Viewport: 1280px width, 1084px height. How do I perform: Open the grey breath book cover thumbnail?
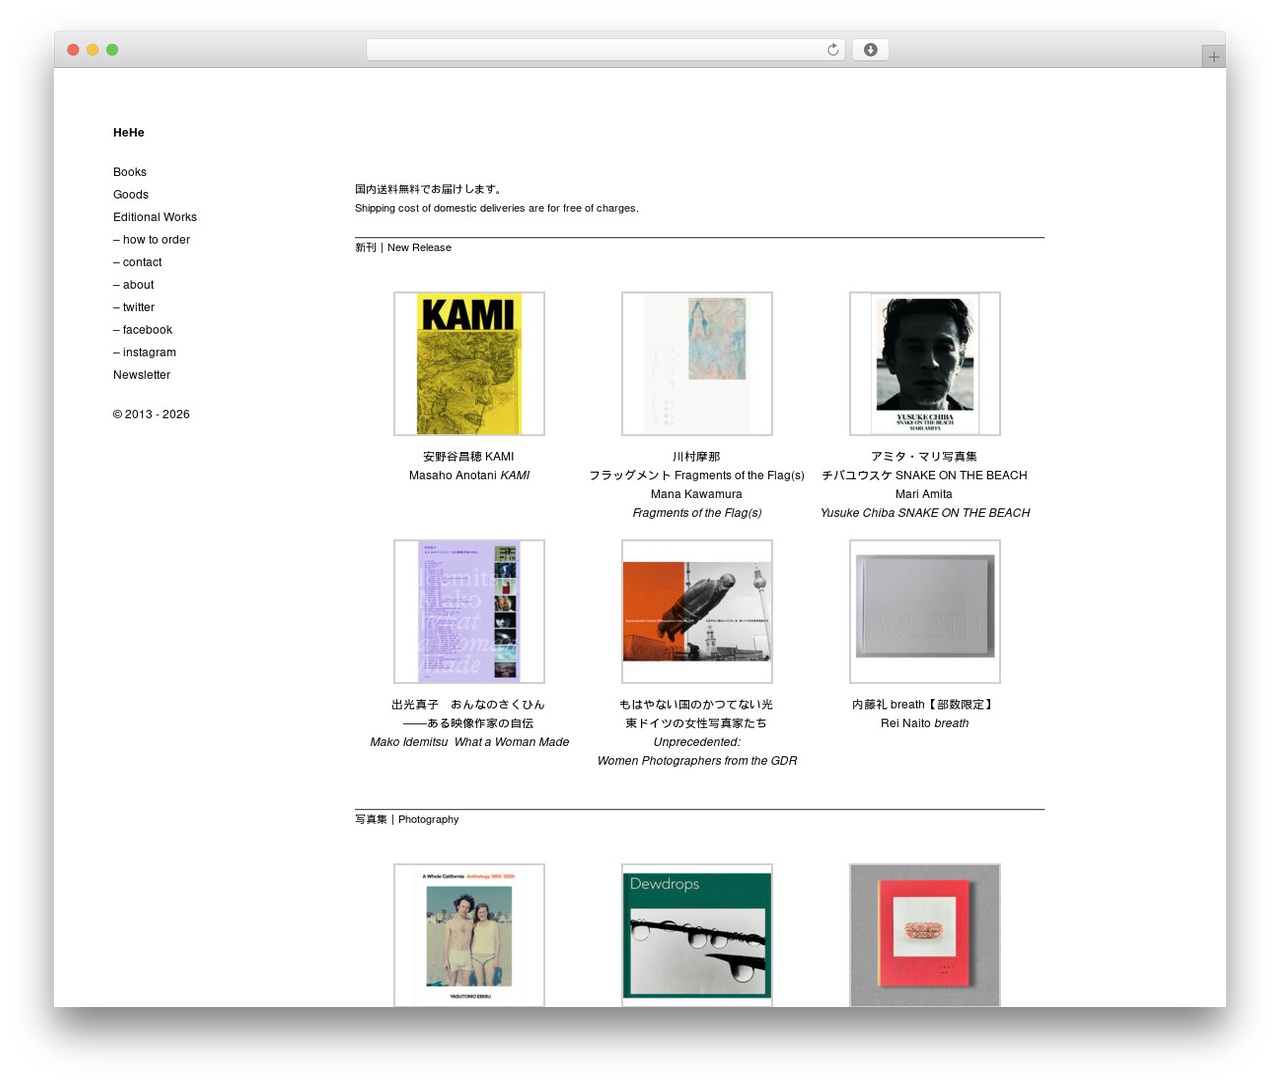click(x=925, y=612)
